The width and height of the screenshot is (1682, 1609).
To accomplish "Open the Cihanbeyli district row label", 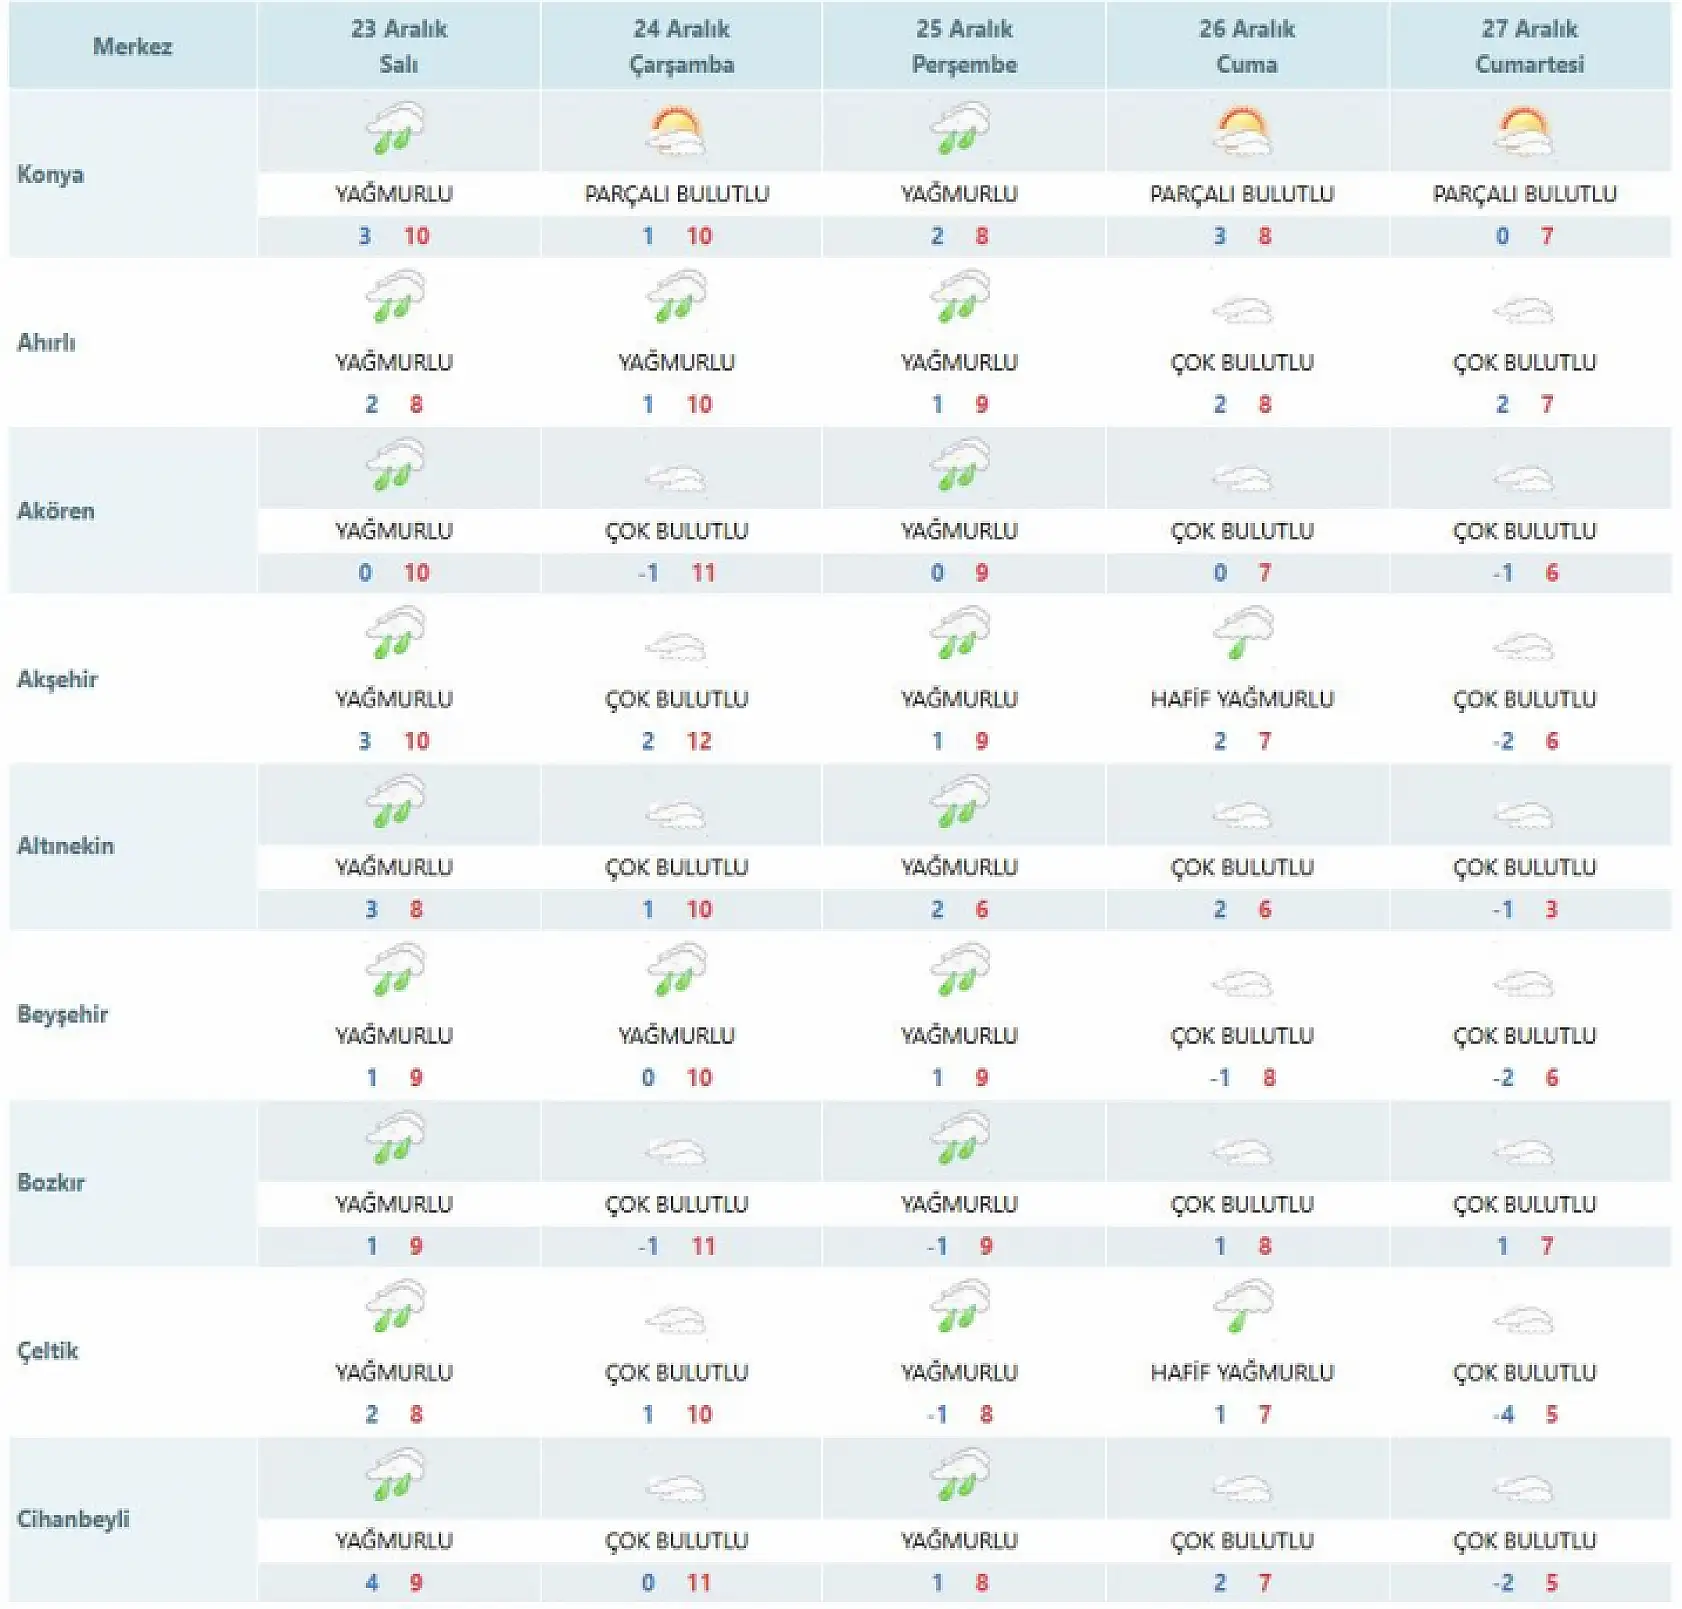I will point(74,1518).
